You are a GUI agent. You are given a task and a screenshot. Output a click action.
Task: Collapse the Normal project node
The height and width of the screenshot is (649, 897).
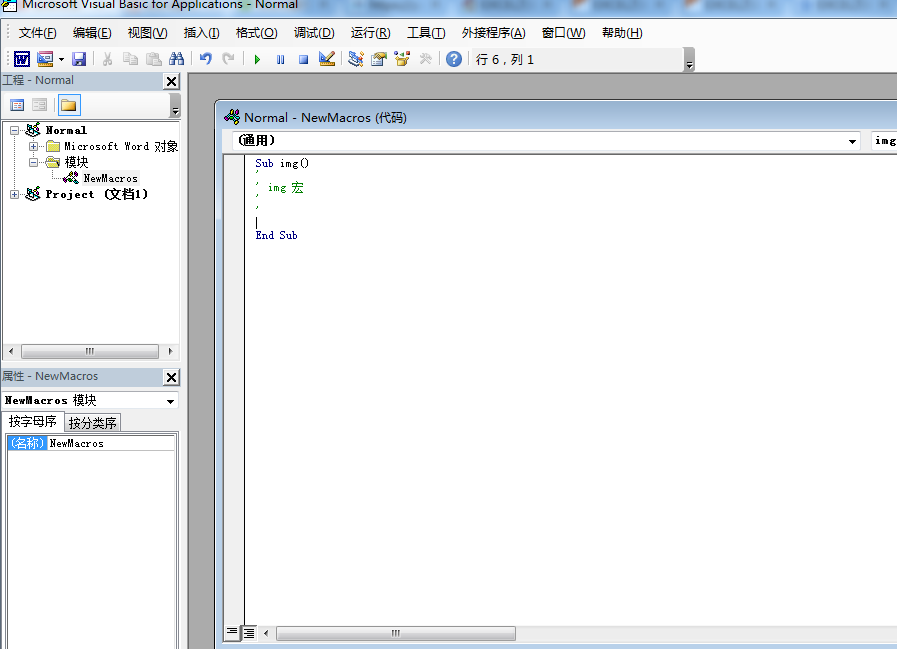point(15,130)
